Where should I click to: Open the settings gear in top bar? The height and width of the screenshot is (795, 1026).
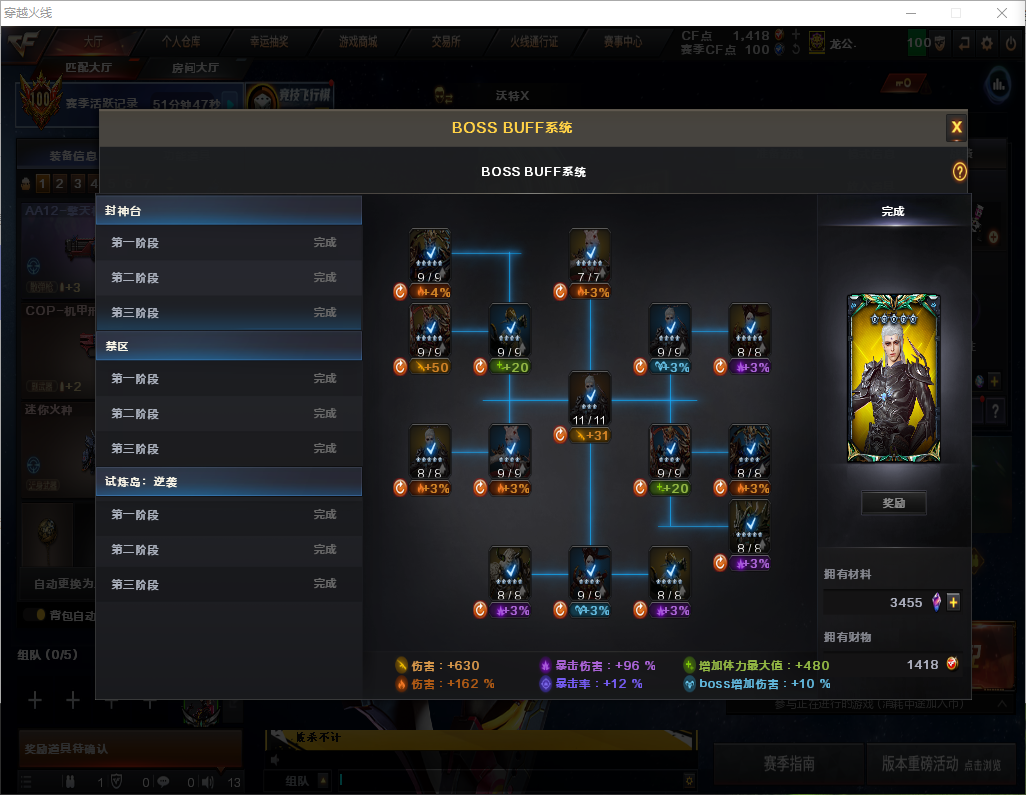[987, 44]
